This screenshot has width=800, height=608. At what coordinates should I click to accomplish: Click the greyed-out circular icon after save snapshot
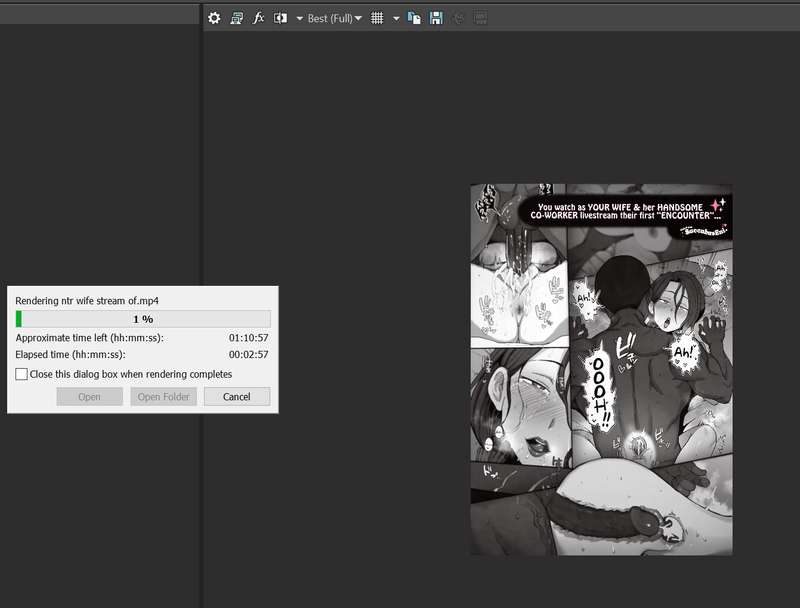pyautogui.click(x=459, y=18)
